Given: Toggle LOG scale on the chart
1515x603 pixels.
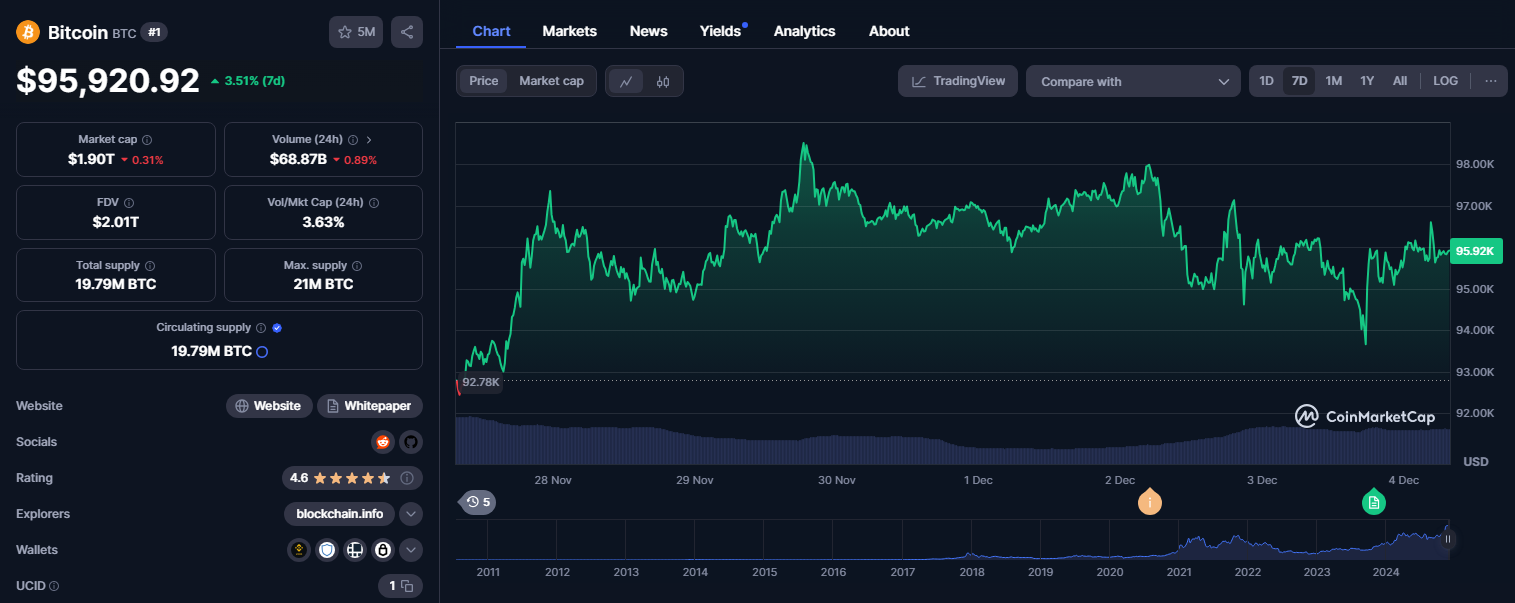Looking at the screenshot, I should pyautogui.click(x=1445, y=81).
